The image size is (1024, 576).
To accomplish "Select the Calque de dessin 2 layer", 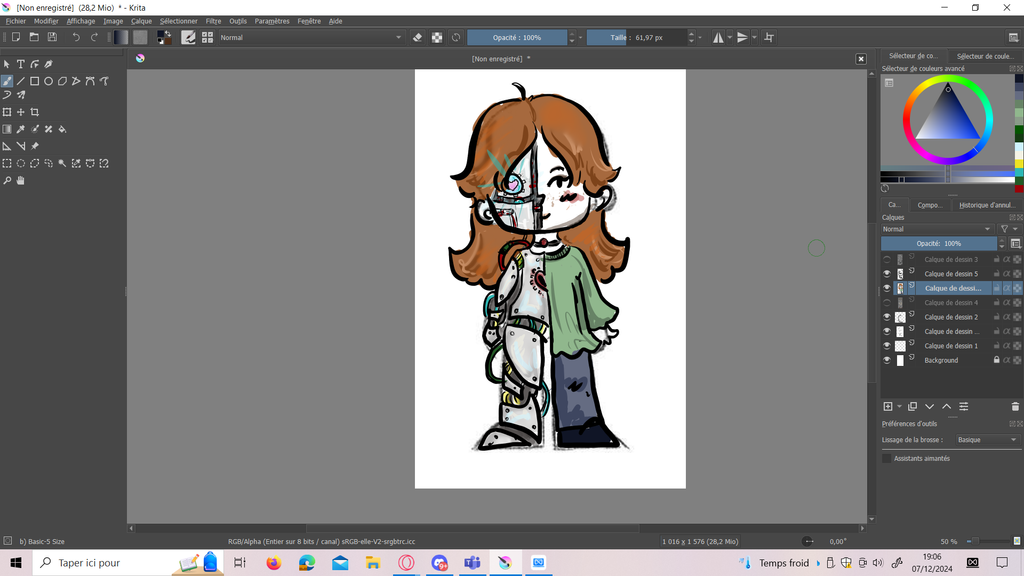I will [x=950, y=317].
